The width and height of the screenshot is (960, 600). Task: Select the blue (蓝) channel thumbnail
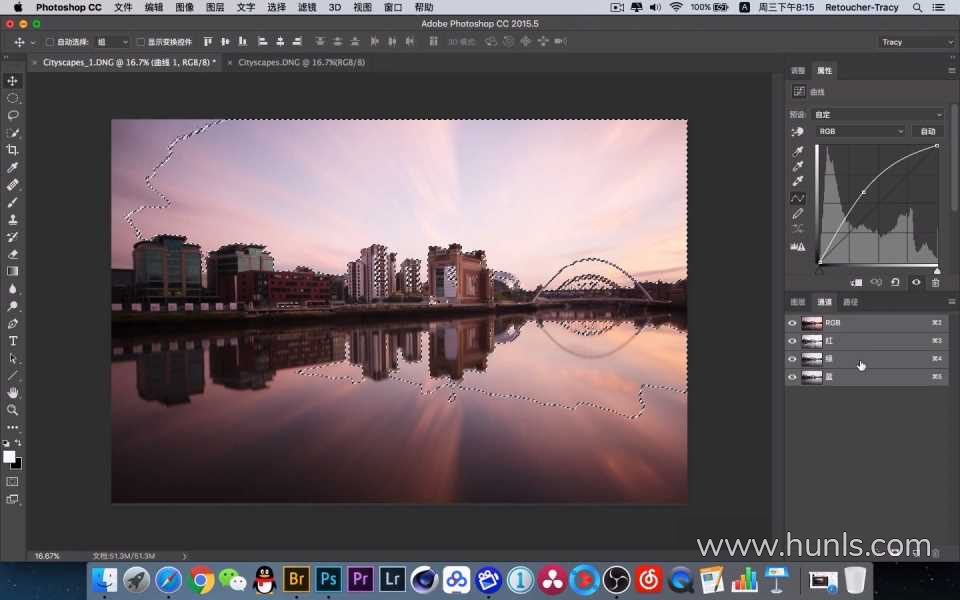[x=812, y=377]
